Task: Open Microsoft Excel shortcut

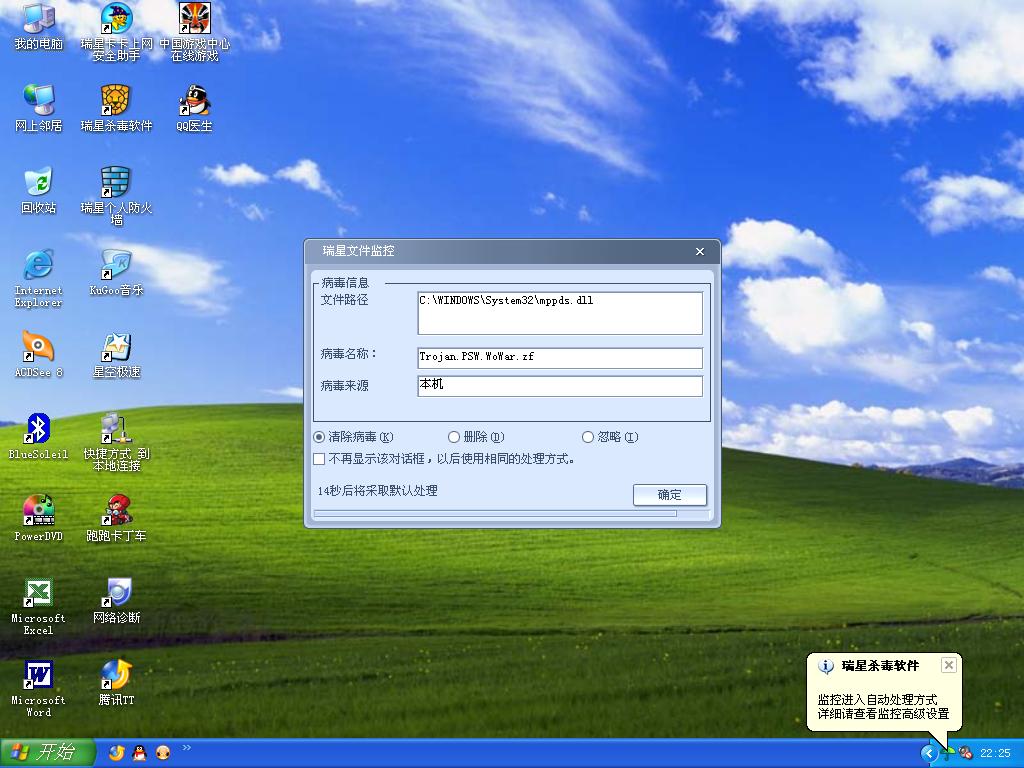Action: point(38,606)
